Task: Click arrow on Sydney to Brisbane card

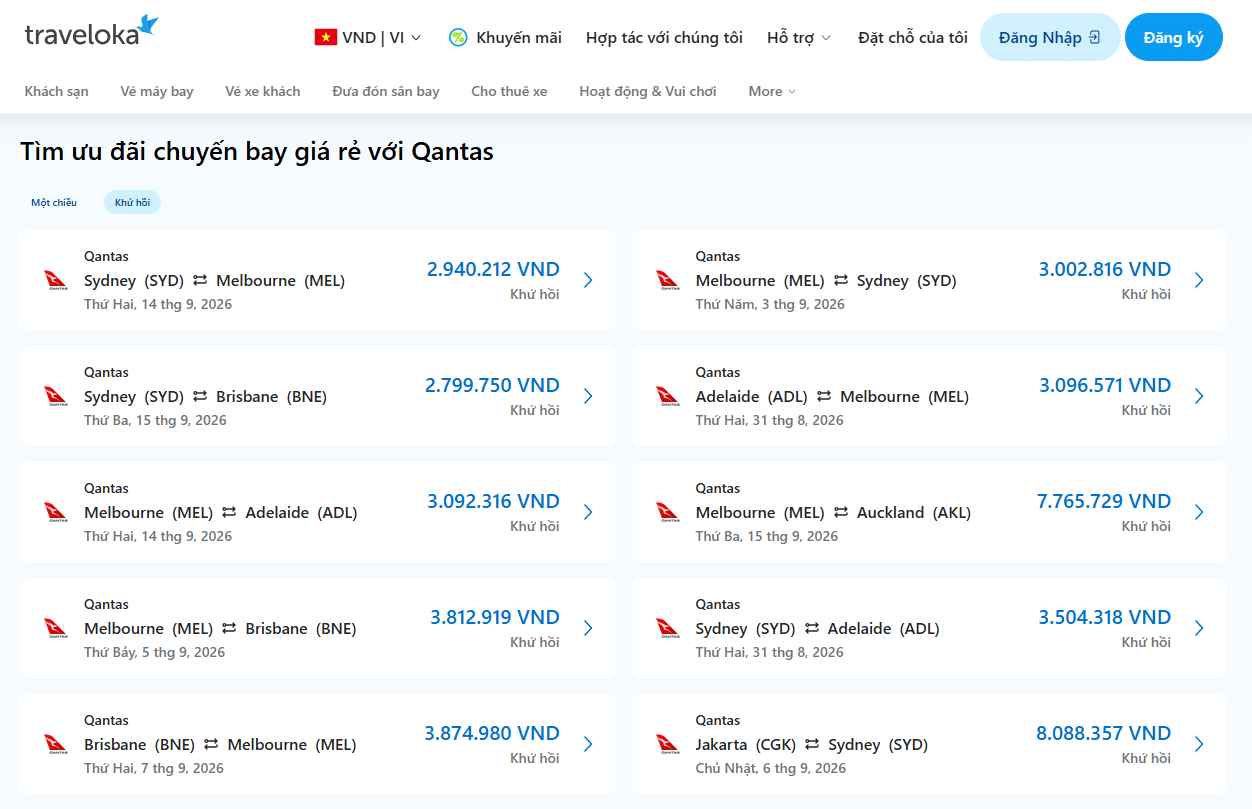Action: pyautogui.click(x=588, y=396)
